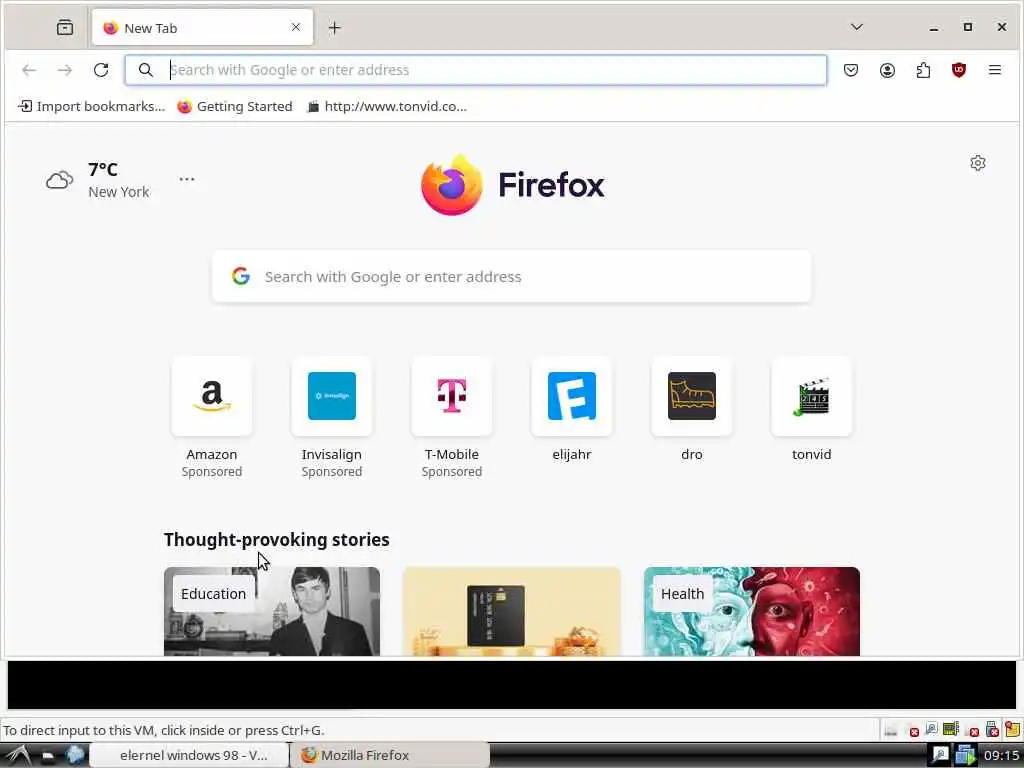The image size is (1024, 768).
Task: Click the tray magnifier screen icon
Action: coord(939,755)
